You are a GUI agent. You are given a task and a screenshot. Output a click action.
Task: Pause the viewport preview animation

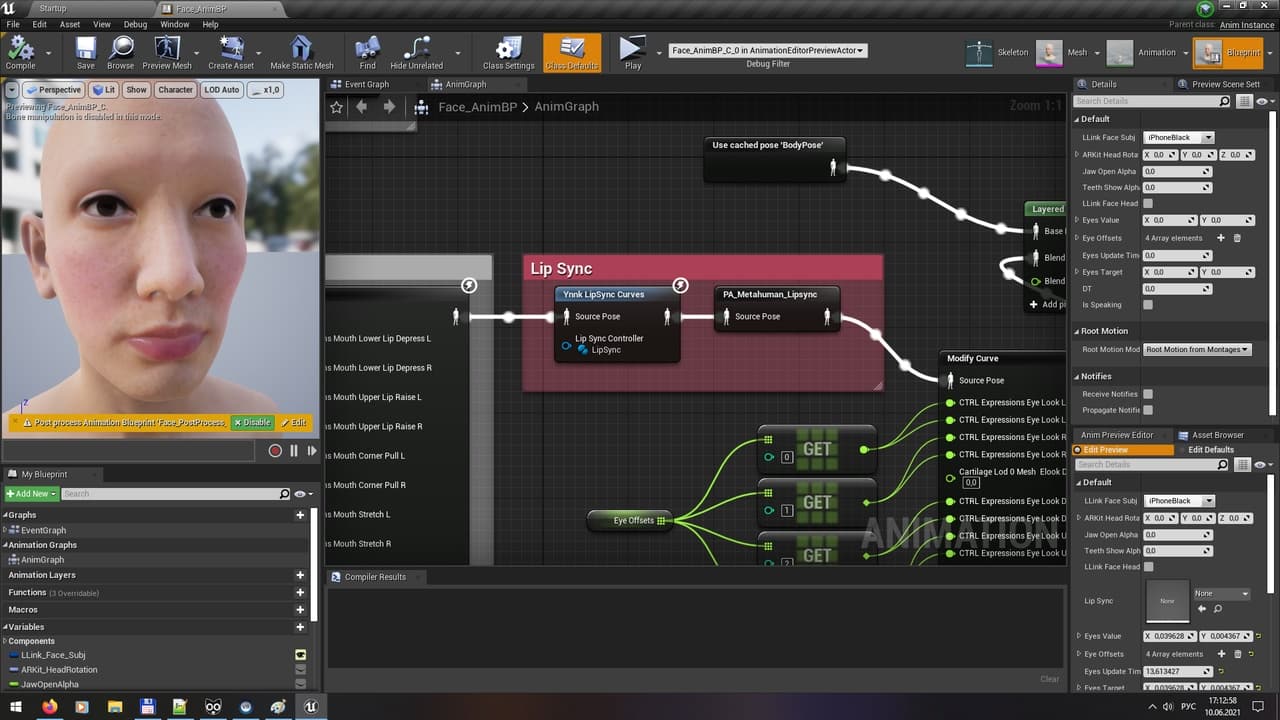(294, 451)
